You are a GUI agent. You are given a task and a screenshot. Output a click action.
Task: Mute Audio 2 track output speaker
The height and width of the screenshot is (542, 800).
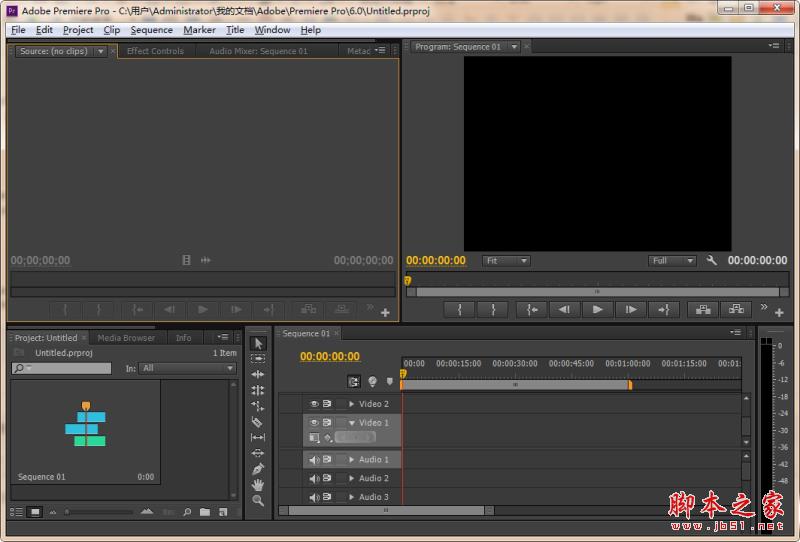(314, 478)
